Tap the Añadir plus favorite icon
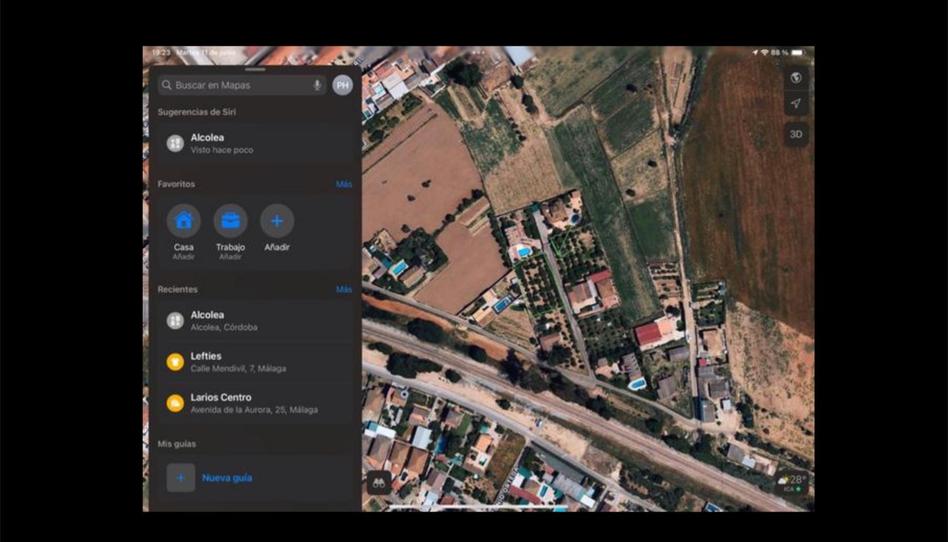948x542 pixels. click(x=277, y=221)
